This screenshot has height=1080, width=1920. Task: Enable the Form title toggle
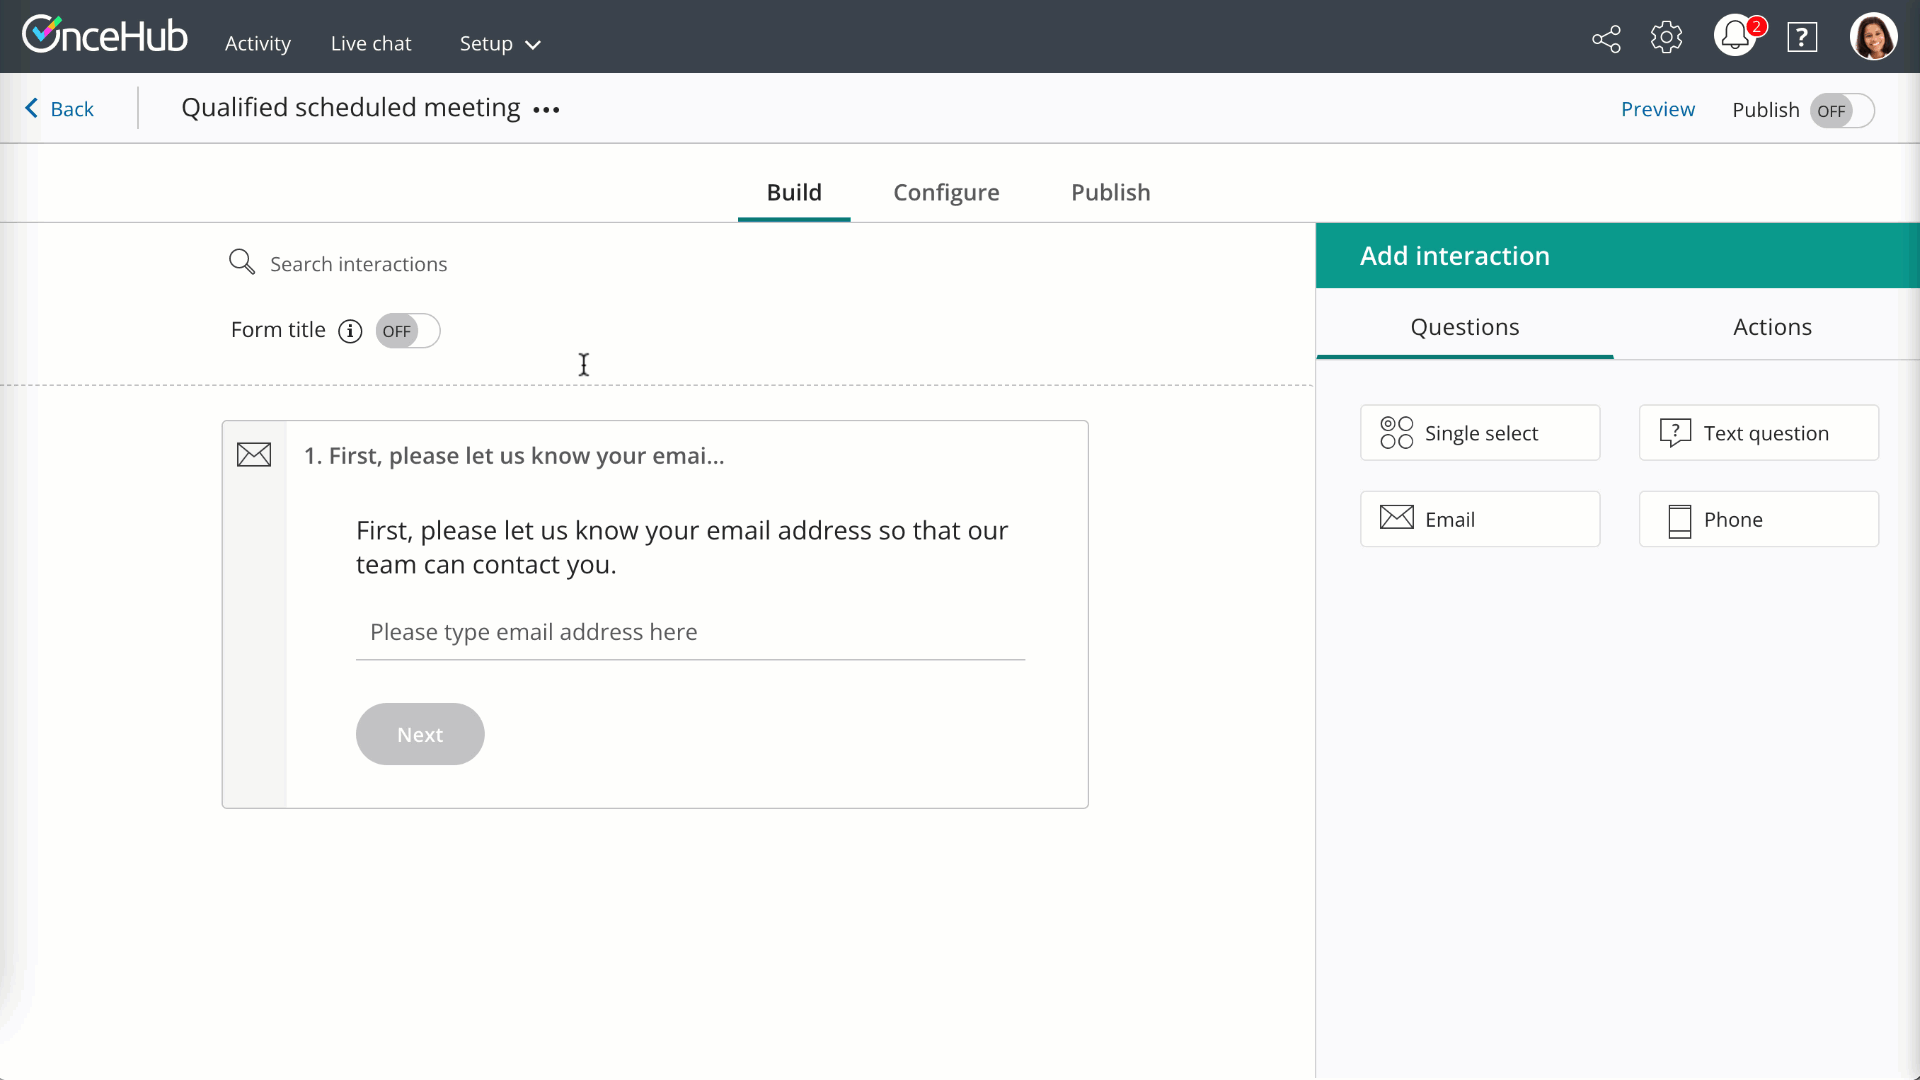click(x=407, y=331)
